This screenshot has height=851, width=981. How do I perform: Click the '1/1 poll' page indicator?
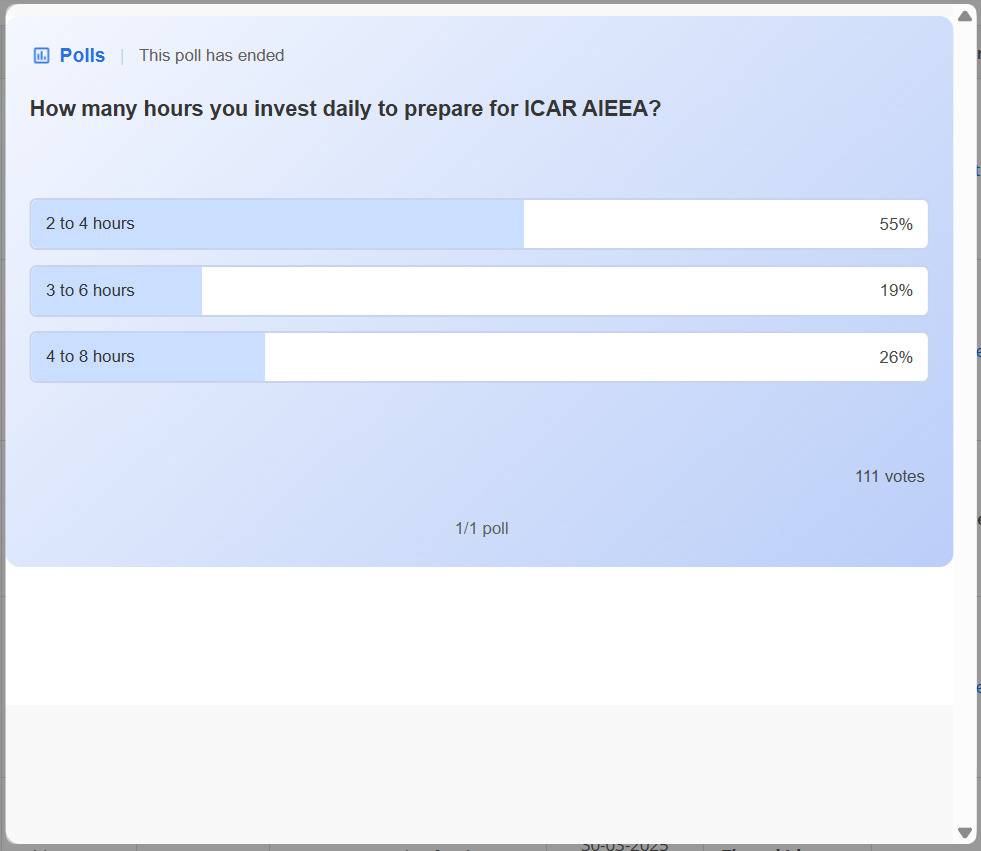click(x=481, y=529)
